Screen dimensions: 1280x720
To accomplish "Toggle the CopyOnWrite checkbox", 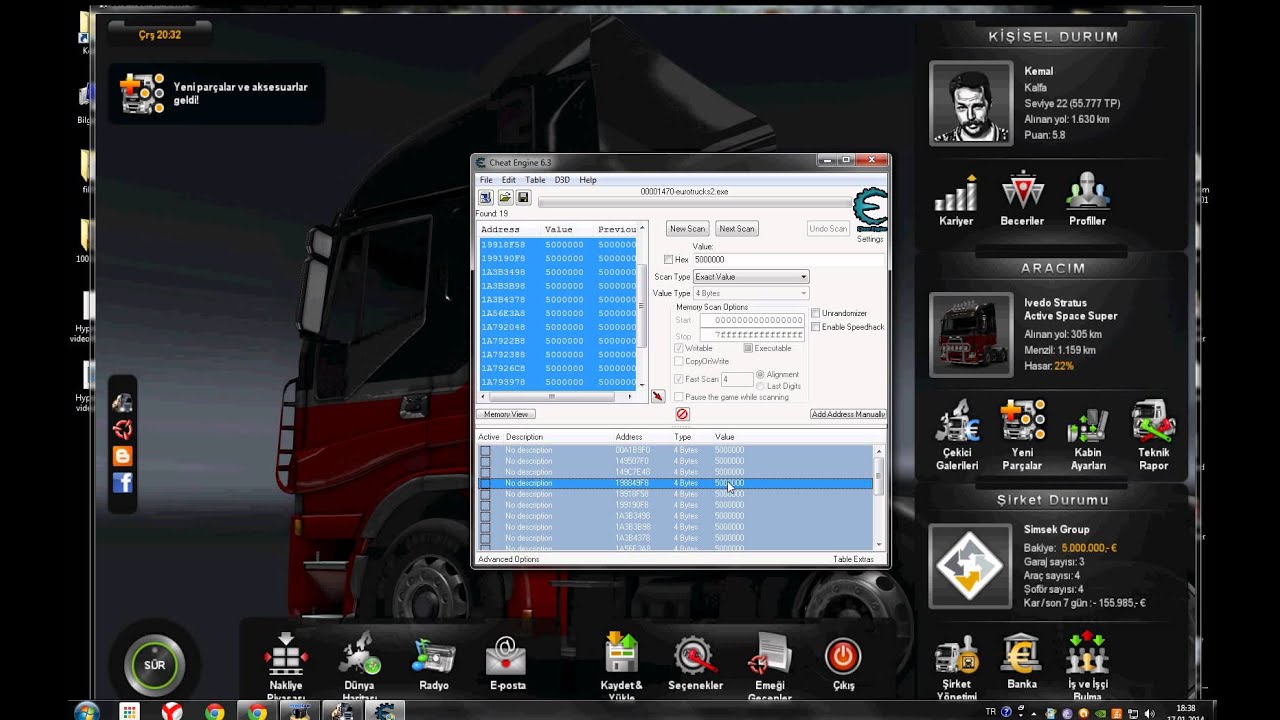I will coord(680,361).
